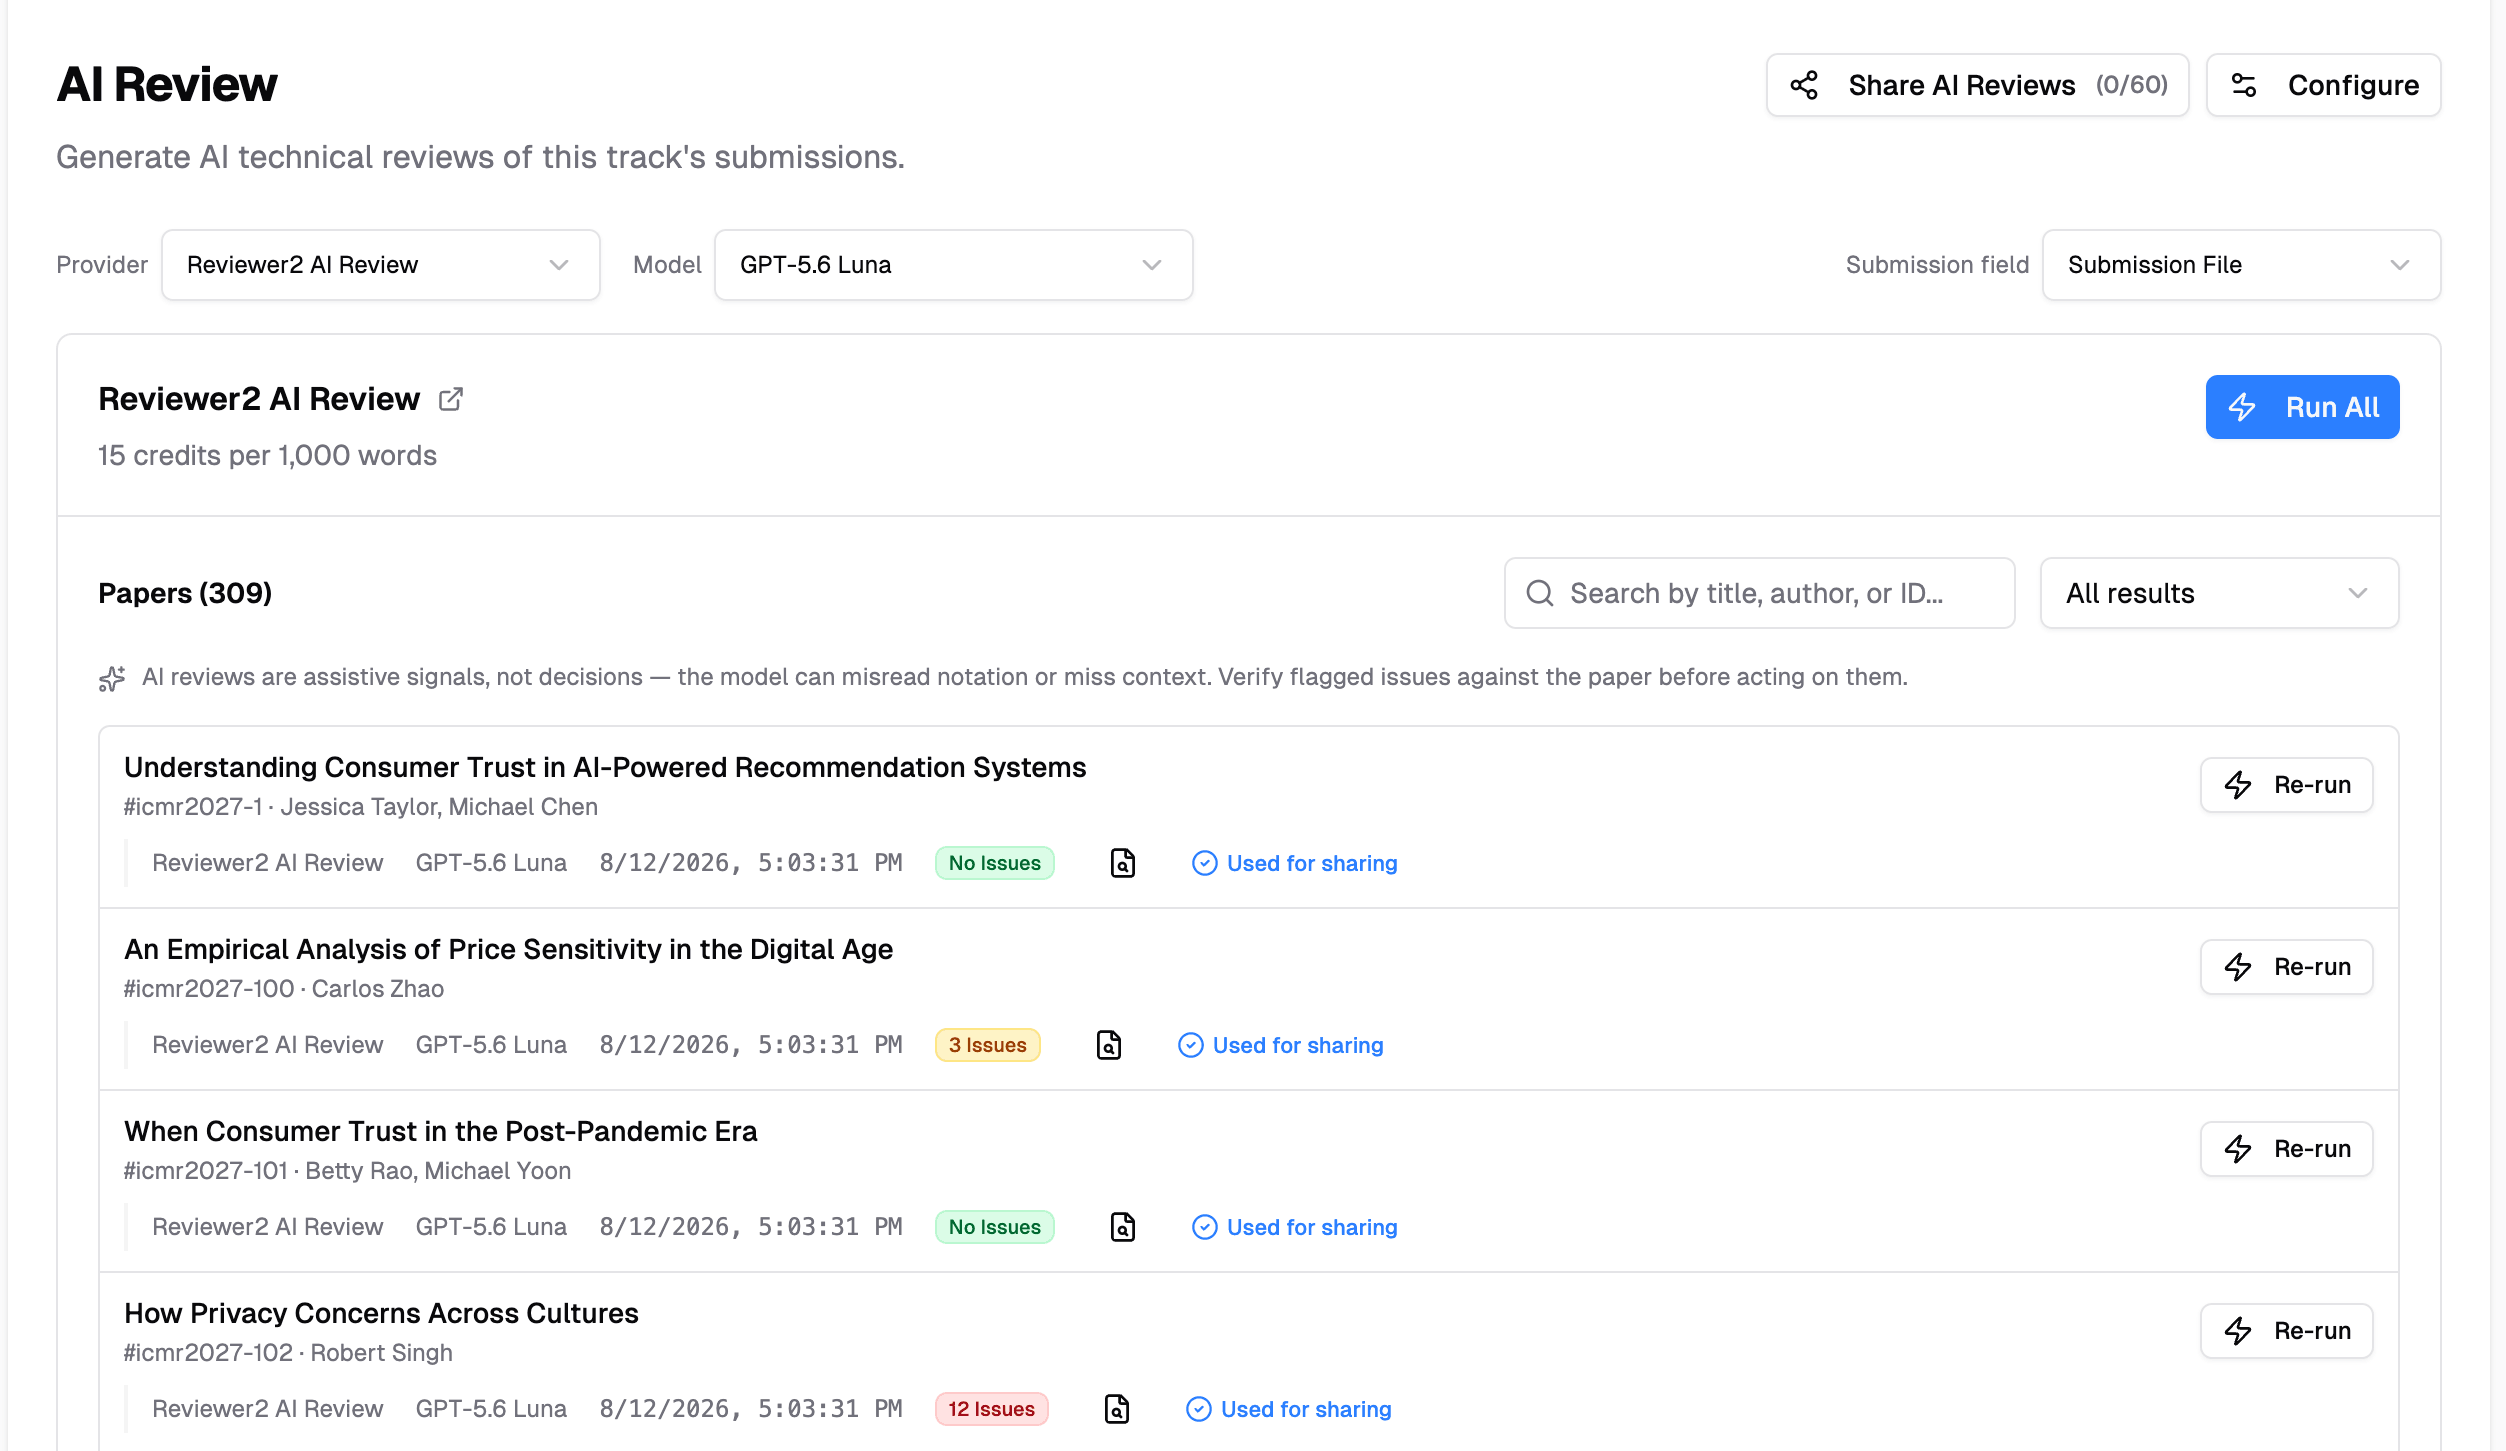View review document for icmr2027-101 paper
Image resolution: width=2506 pixels, height=1451 pixels.
coord(1123,1227)
